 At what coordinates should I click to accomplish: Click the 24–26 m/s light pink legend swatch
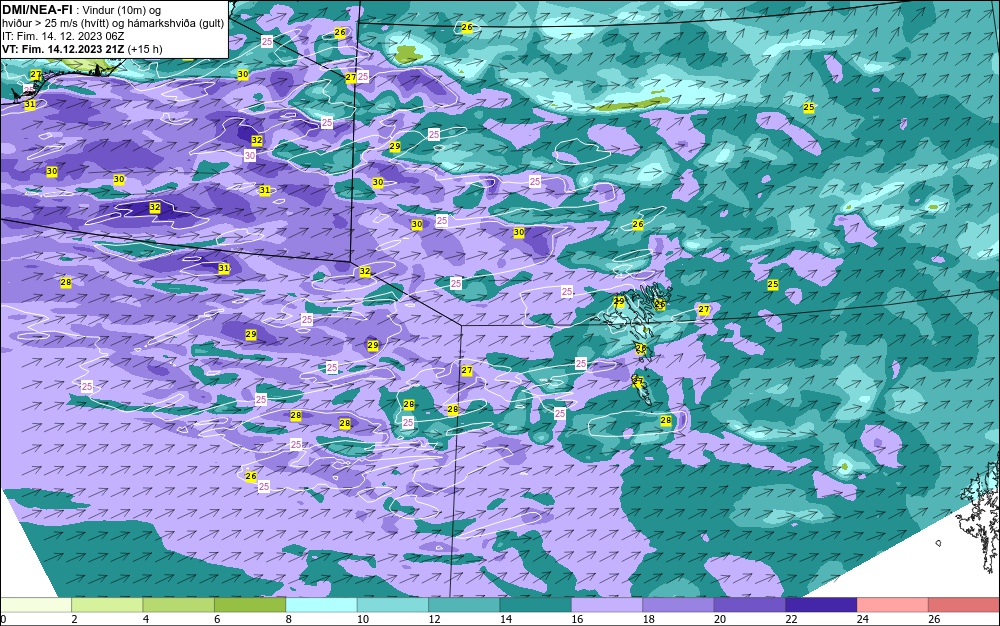pos(893,605)
